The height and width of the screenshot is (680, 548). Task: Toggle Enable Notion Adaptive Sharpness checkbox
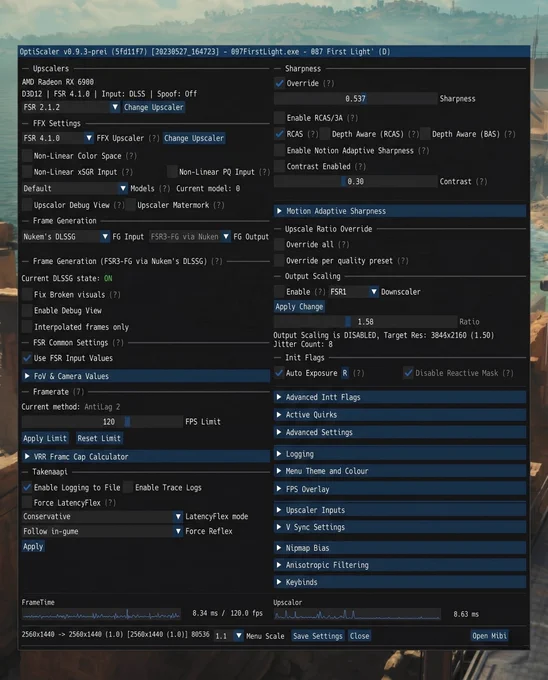(x=279, y=150)
